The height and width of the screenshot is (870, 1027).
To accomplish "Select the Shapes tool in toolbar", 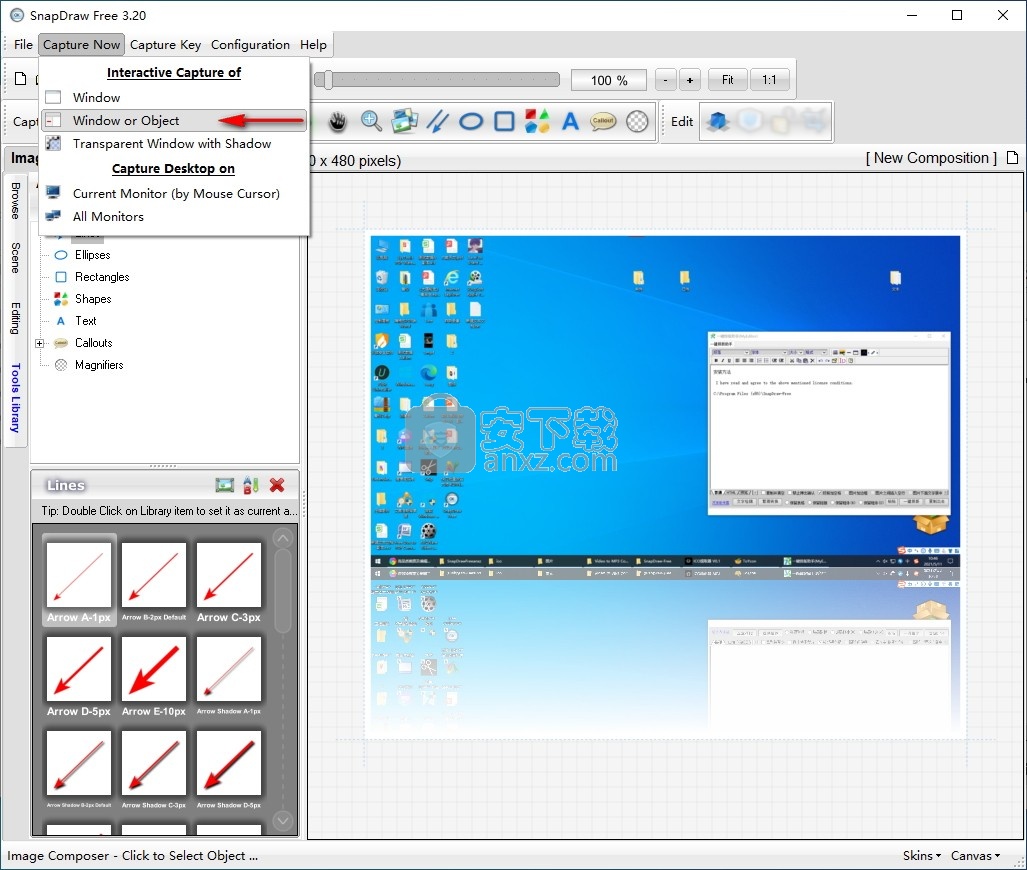I will click(x=537, y=121).
